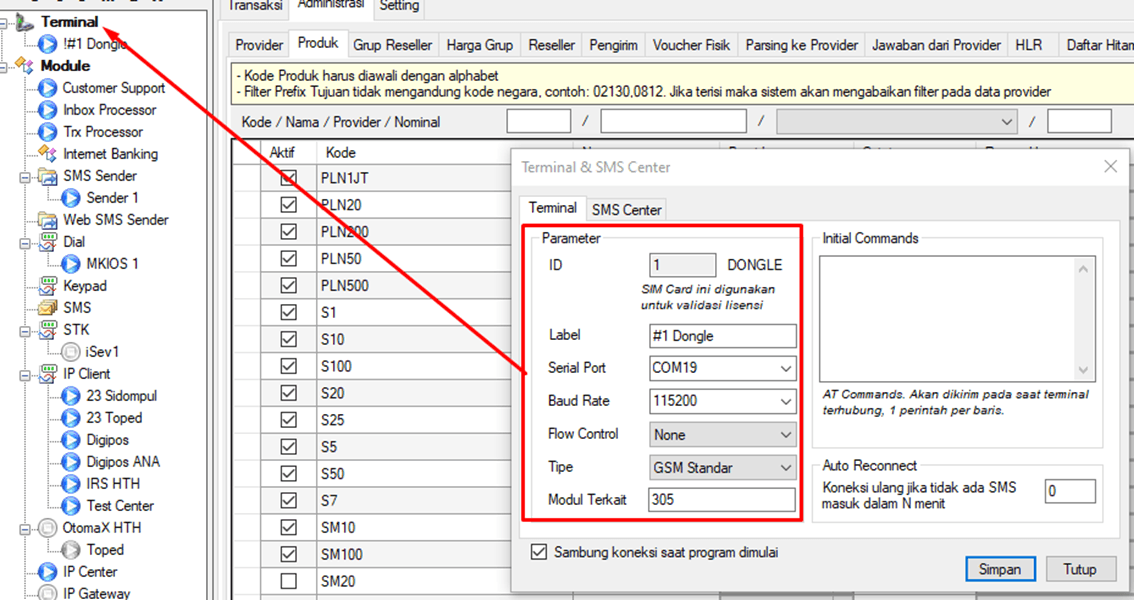The width and height of the screenshot is (1134, 600).
Task: Enable the SM20 product Aktif checkbox
Action: [289, 581]
